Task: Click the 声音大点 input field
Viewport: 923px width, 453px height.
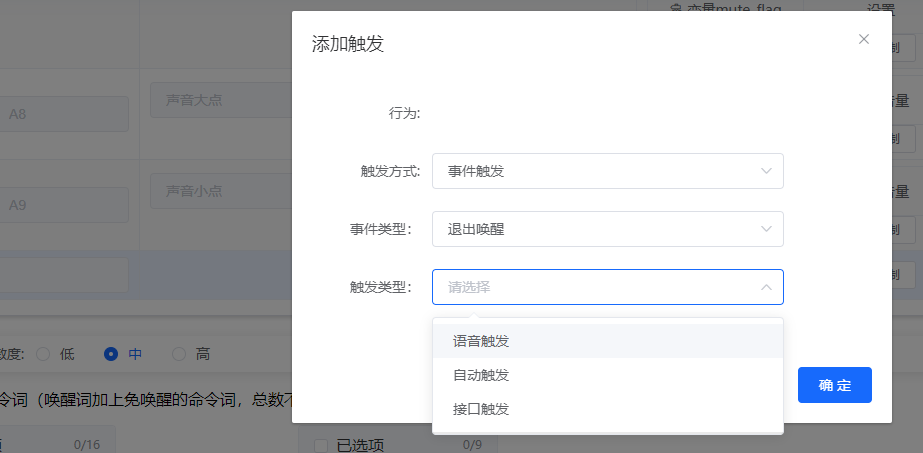Action: [x=221, y=100]
